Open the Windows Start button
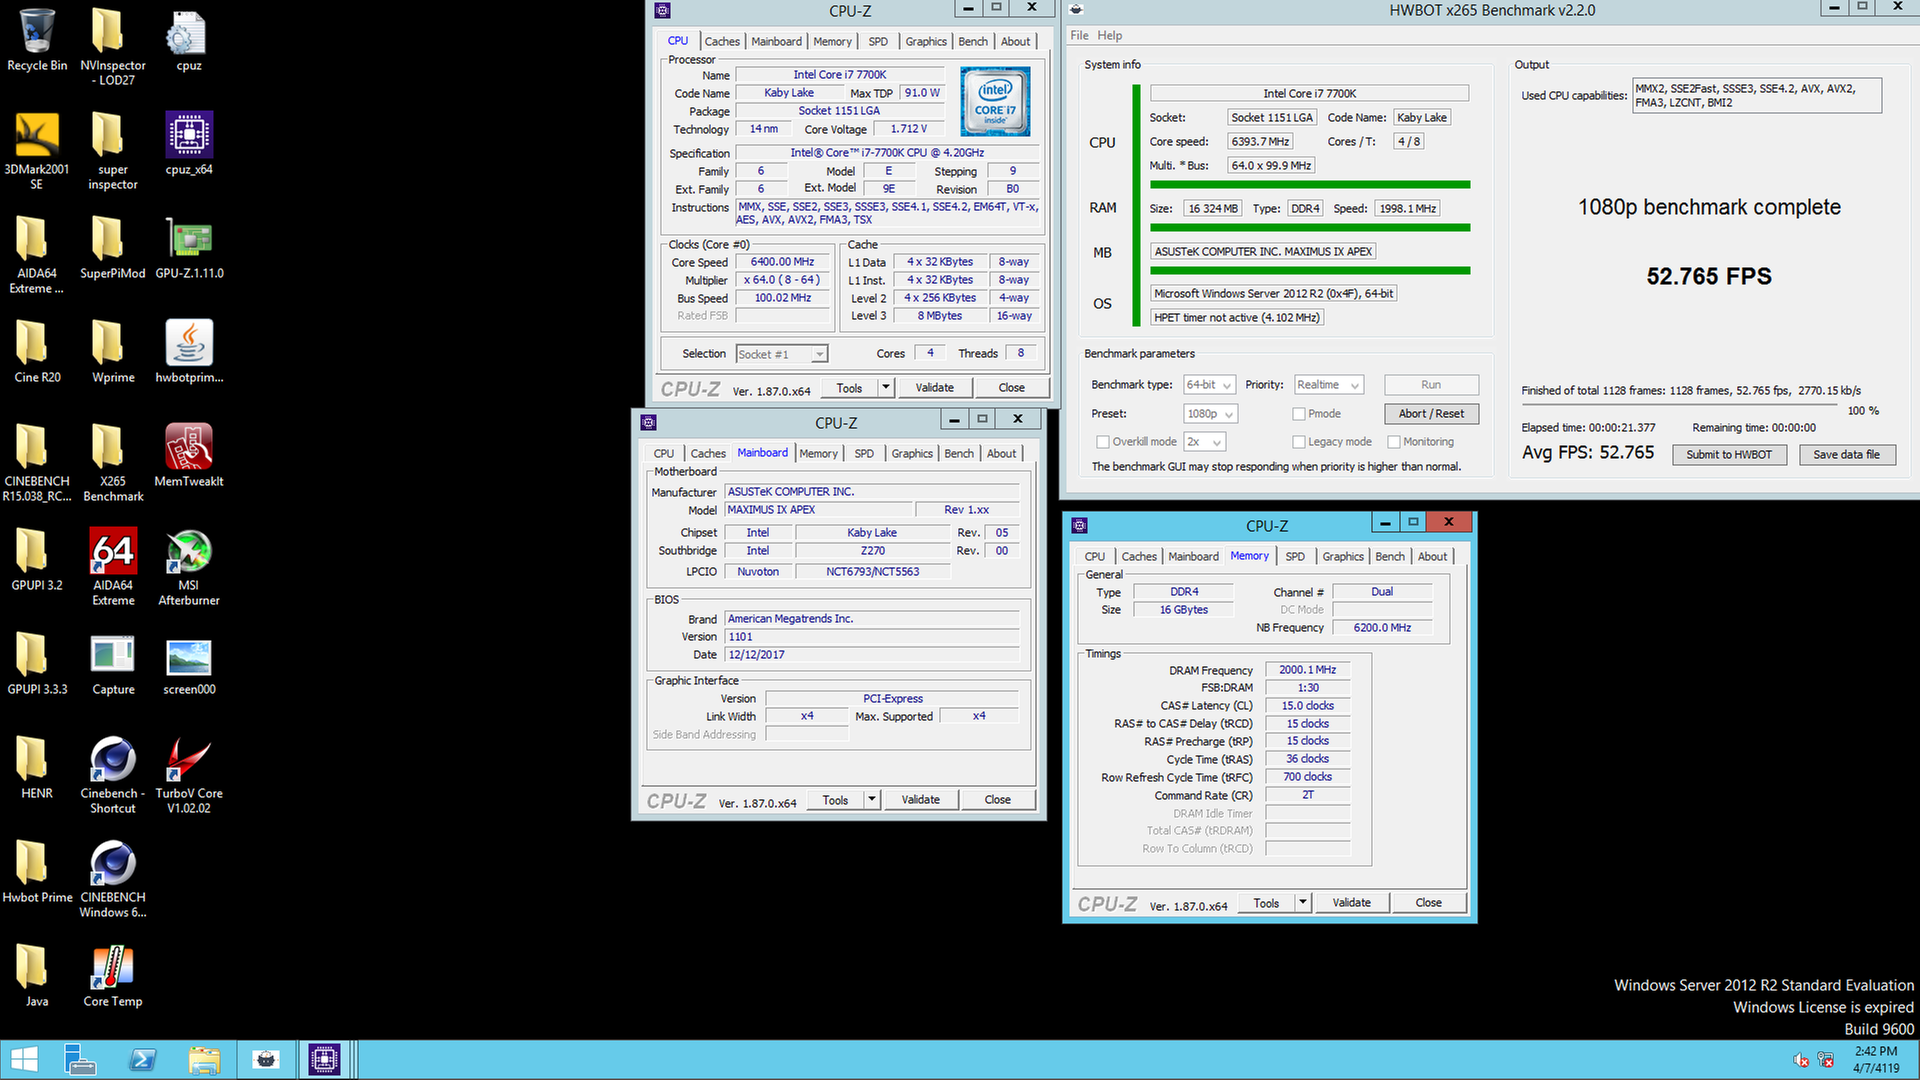The image size is (1920, 1080). 24,1060
